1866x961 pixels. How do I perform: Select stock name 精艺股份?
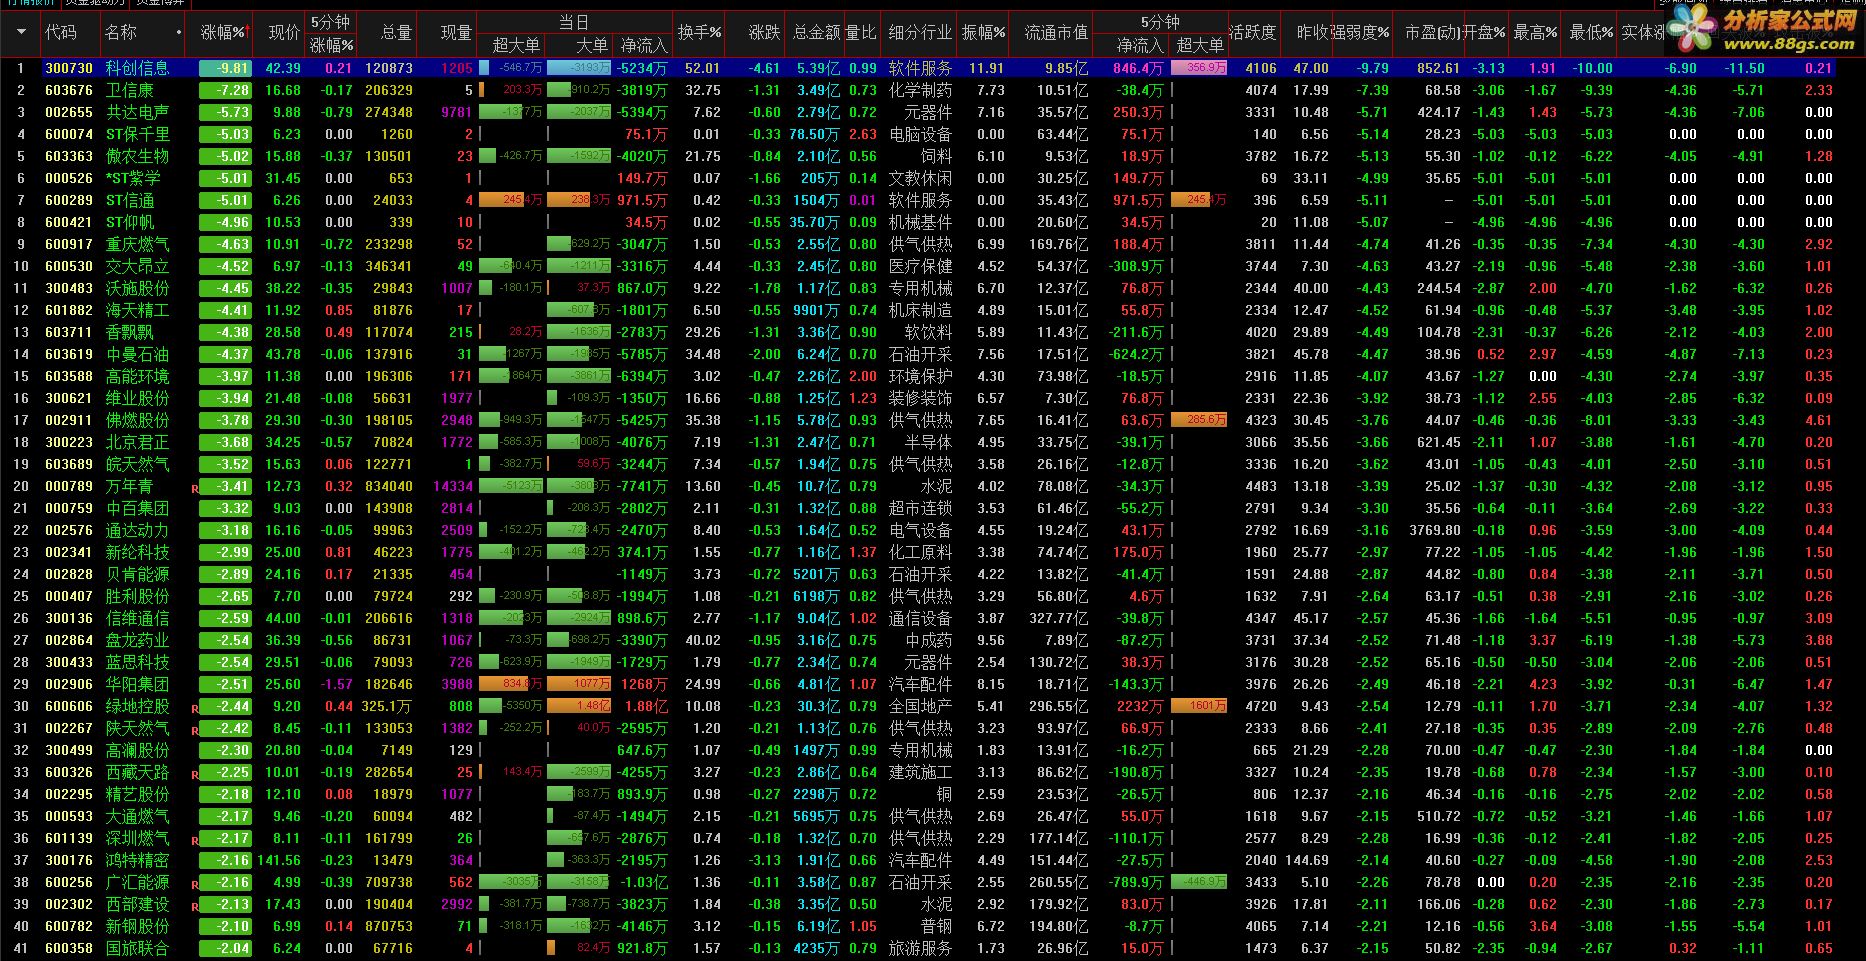(x=137, y=794)
